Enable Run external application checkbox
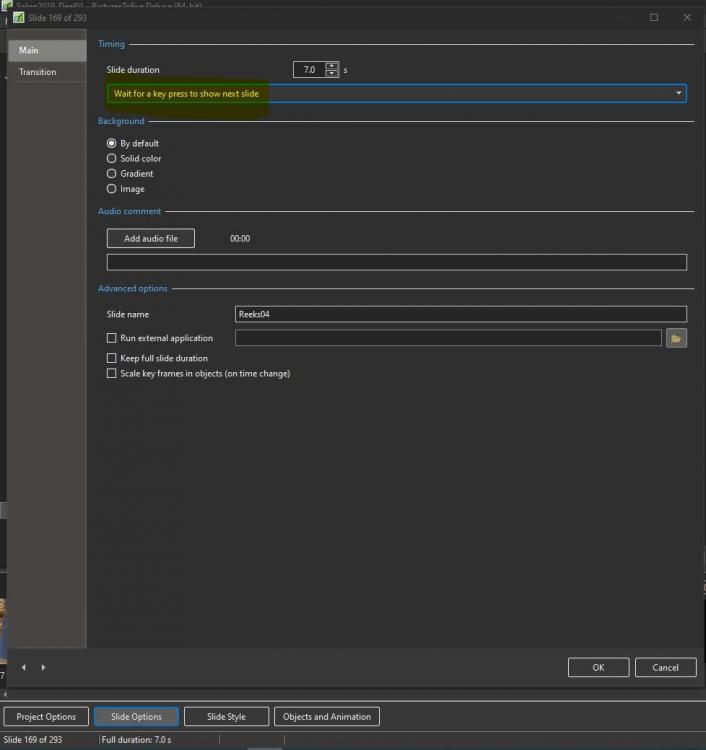The height and width of the screenshot is (750, 706). (x=111, y=338)
